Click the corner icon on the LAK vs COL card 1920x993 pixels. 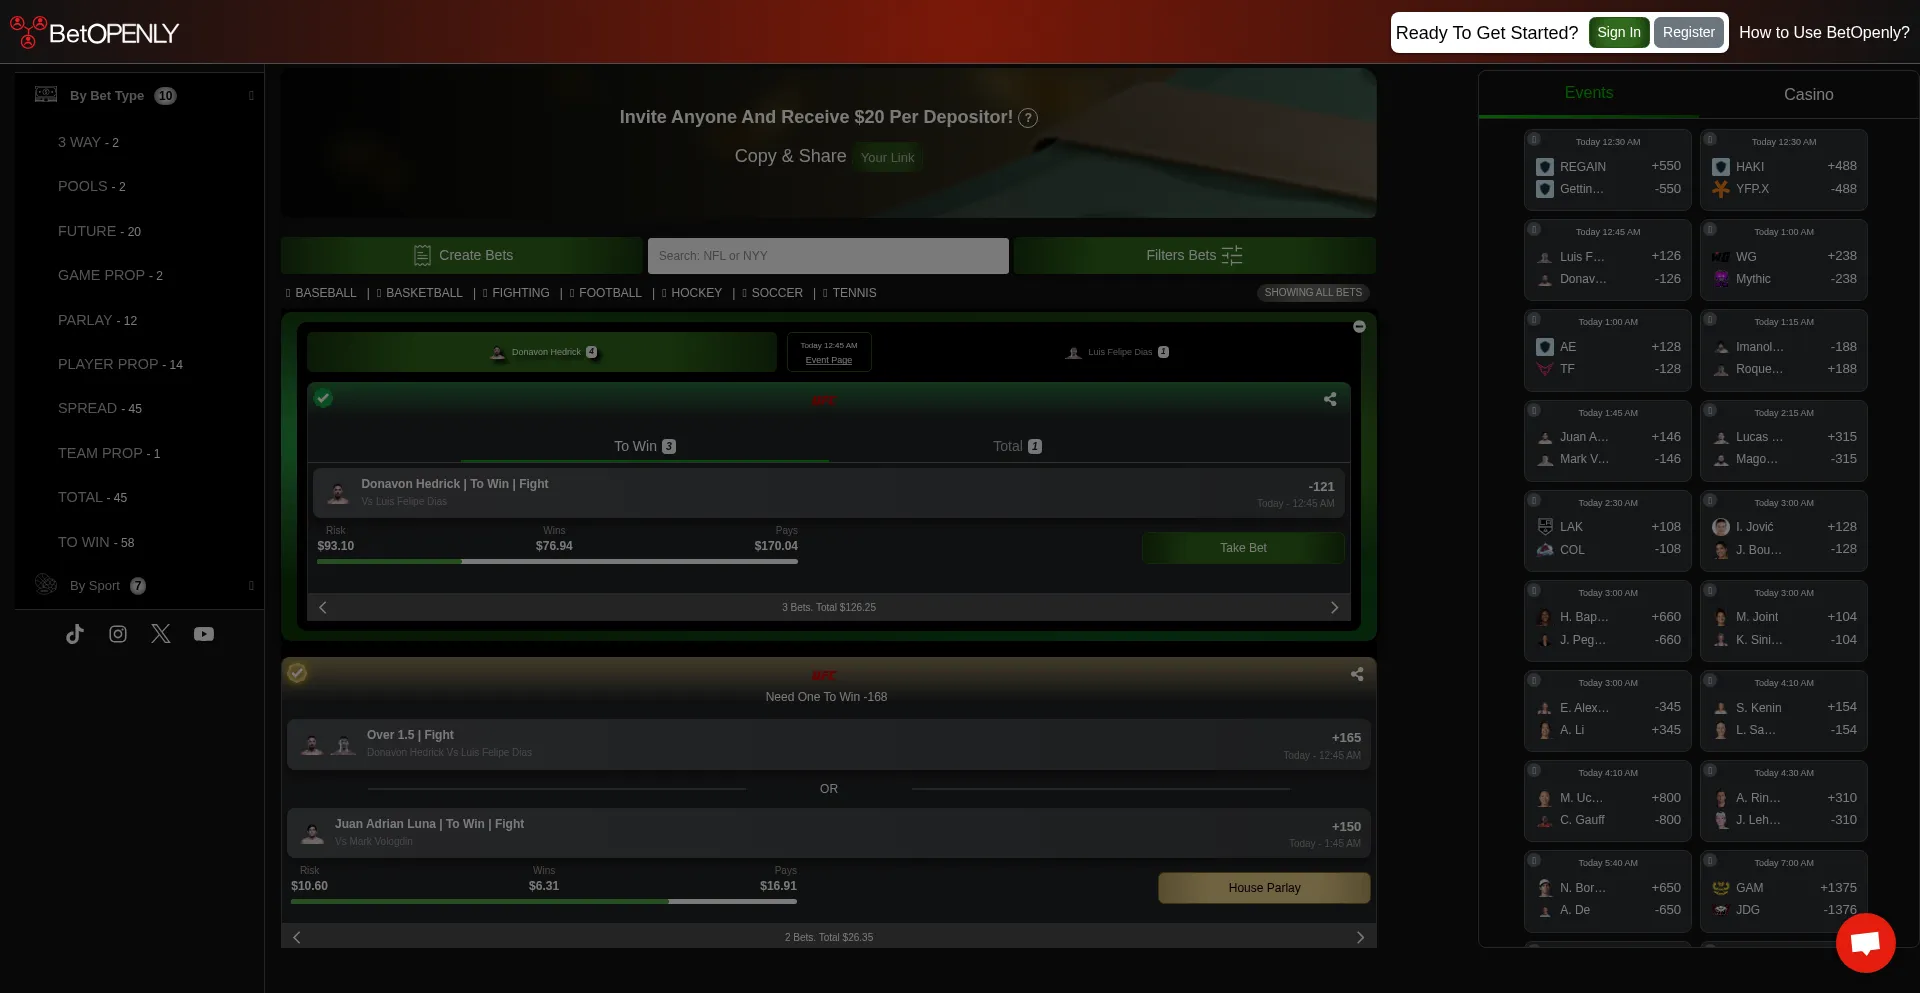(x=1534, y=500)
